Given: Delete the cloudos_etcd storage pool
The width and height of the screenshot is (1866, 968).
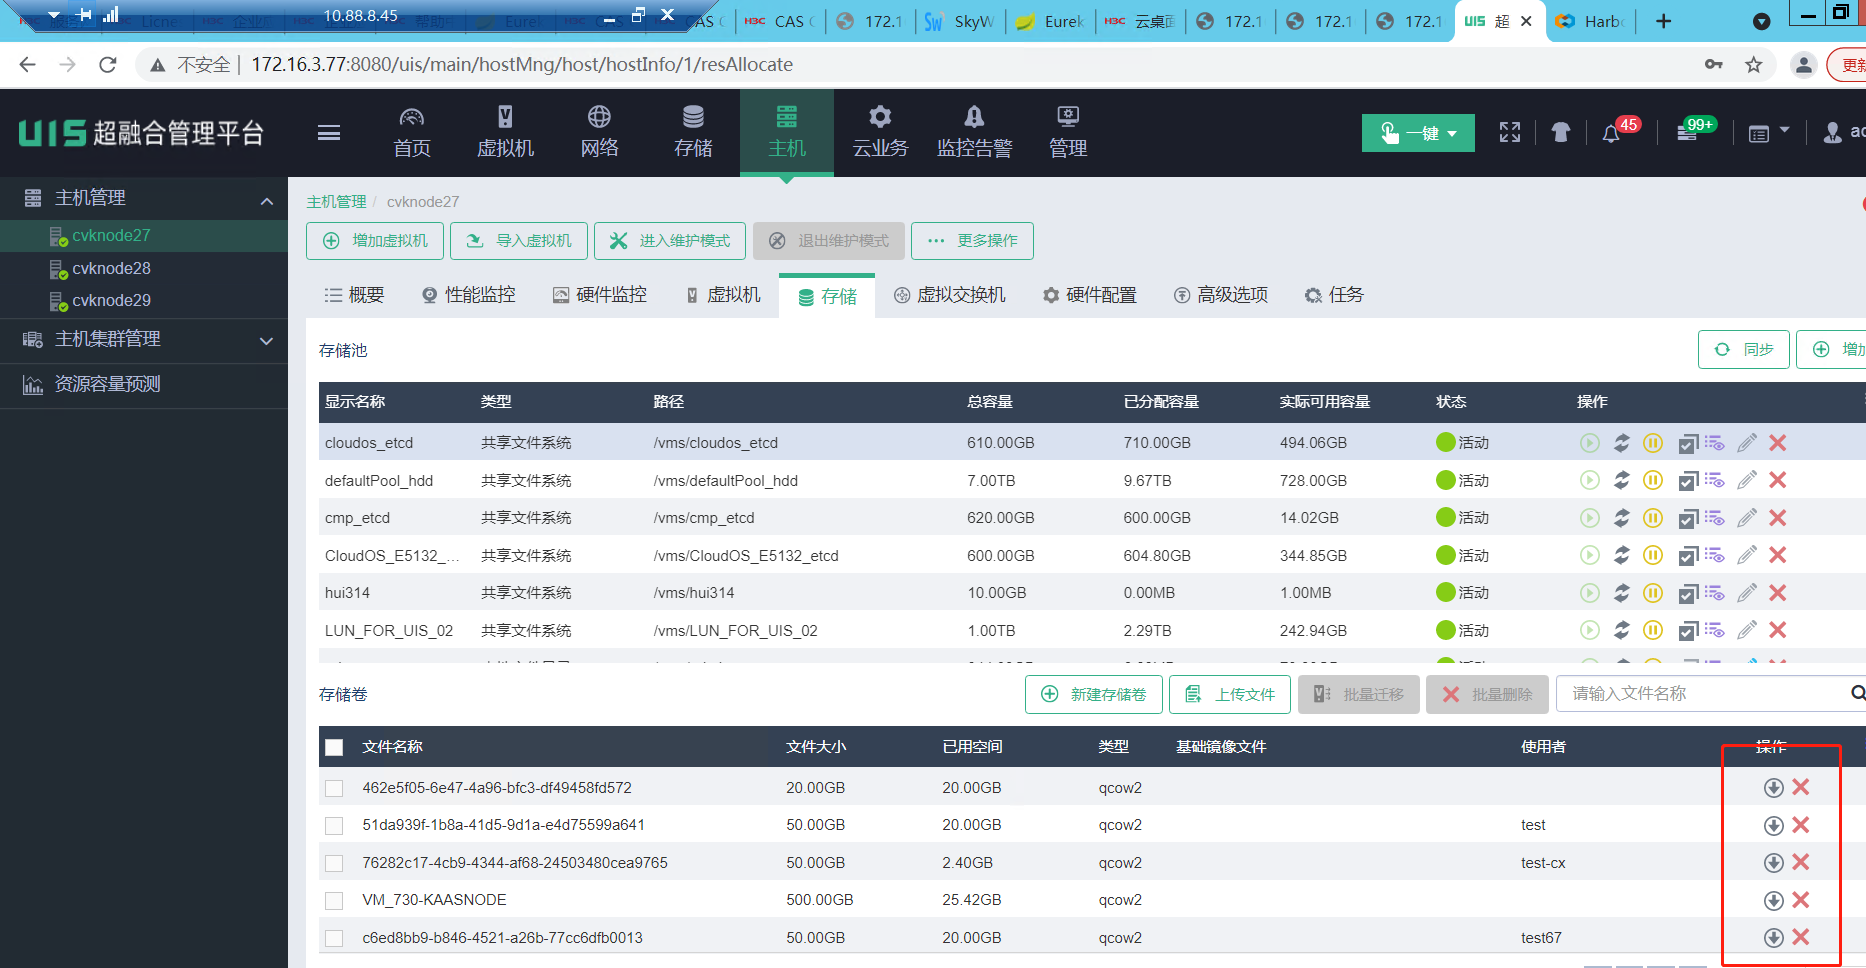Looking at the screenshot, I should (1777, 443).
